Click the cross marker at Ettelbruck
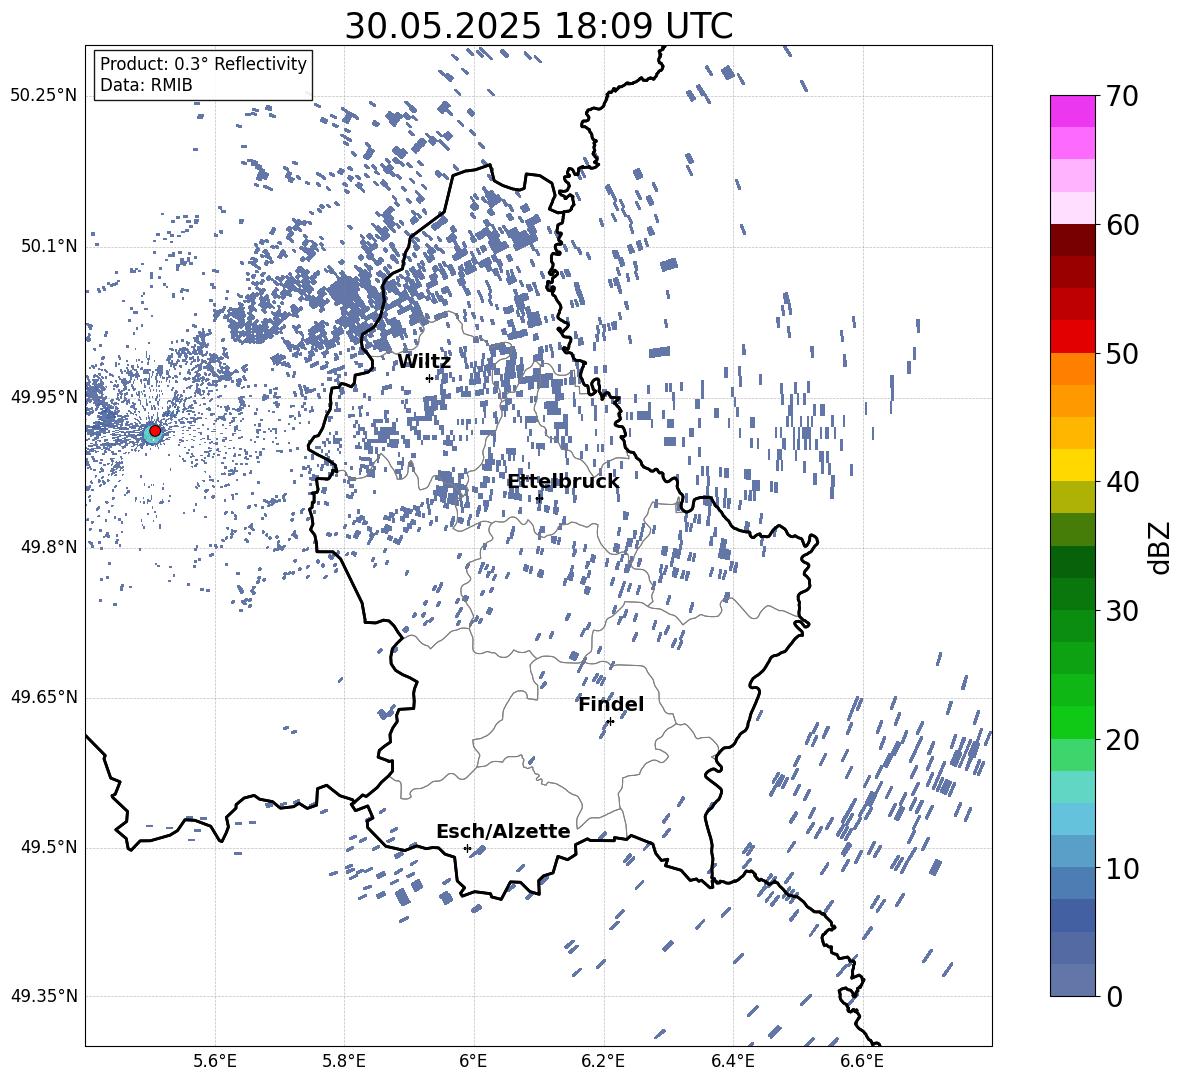 pos(539,498)
